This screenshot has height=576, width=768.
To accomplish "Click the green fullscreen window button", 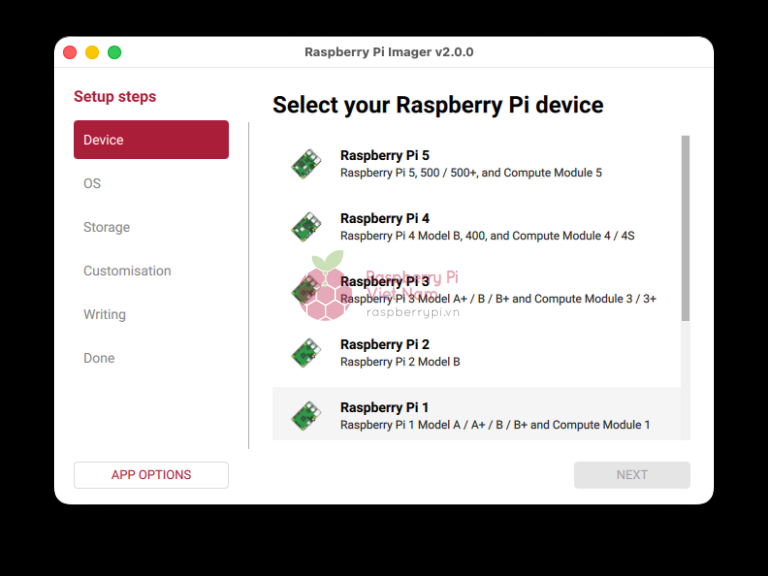I will [x=114, y=52].
